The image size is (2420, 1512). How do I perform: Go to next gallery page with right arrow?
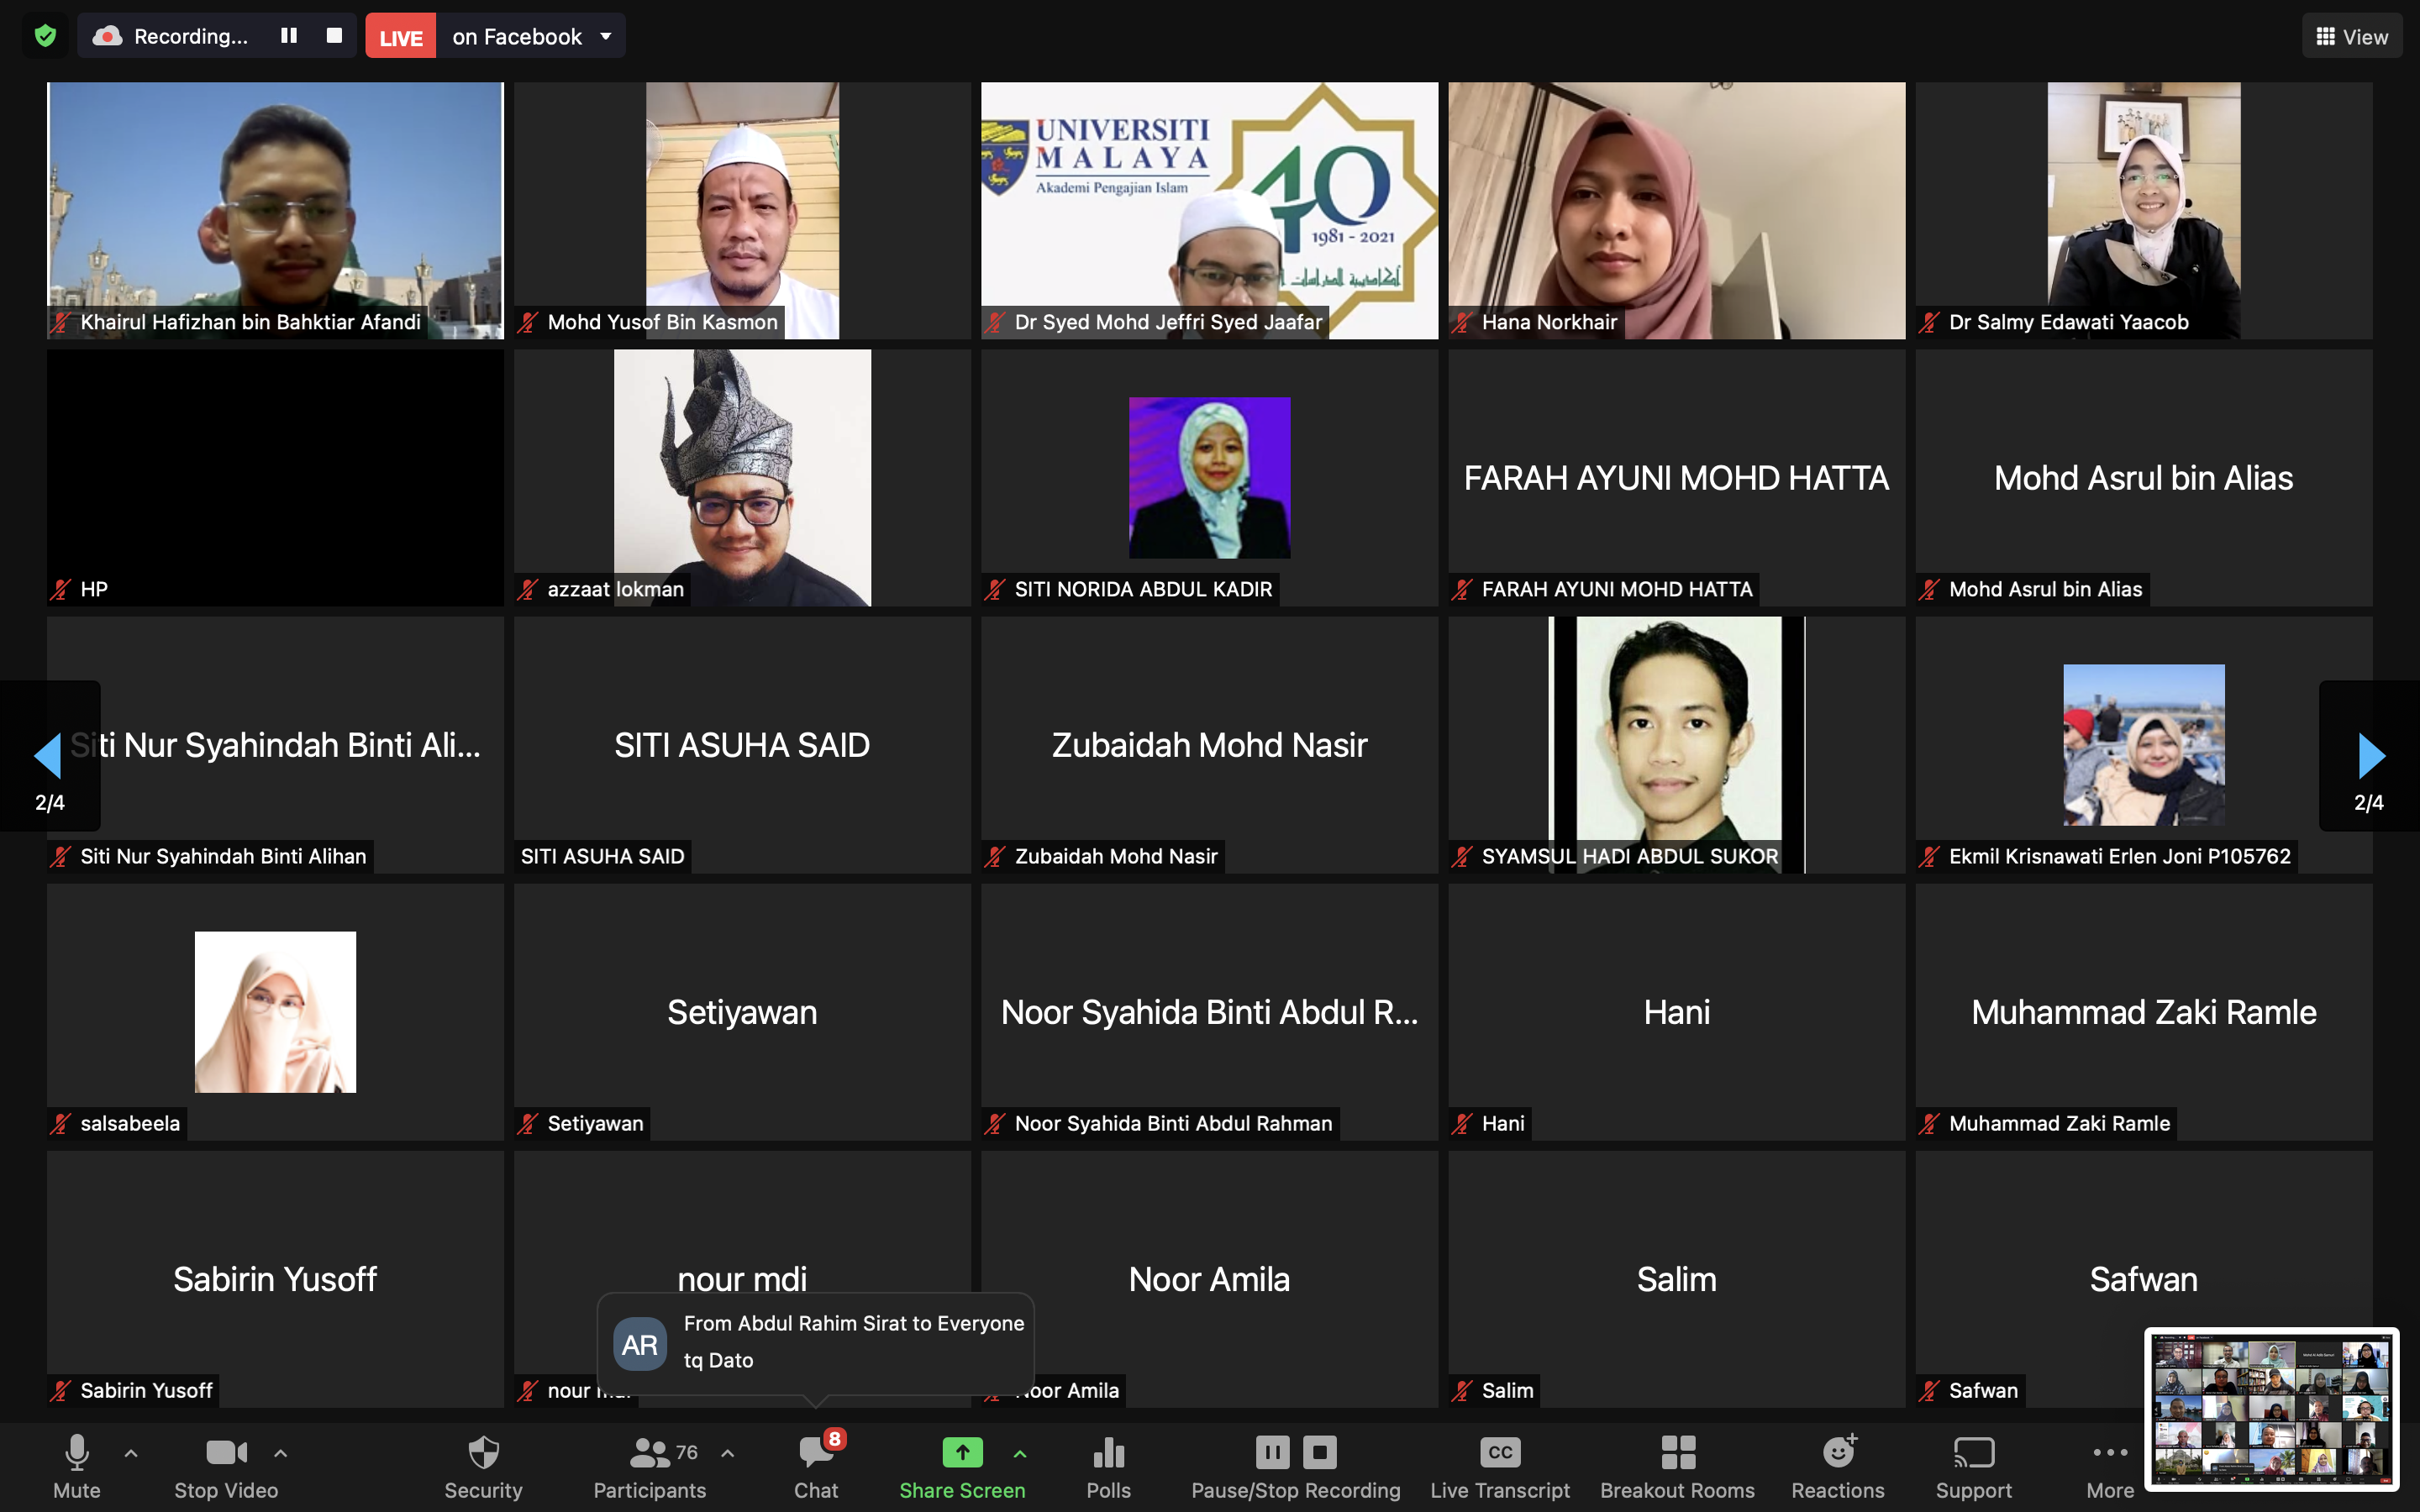click(2371, 756)
